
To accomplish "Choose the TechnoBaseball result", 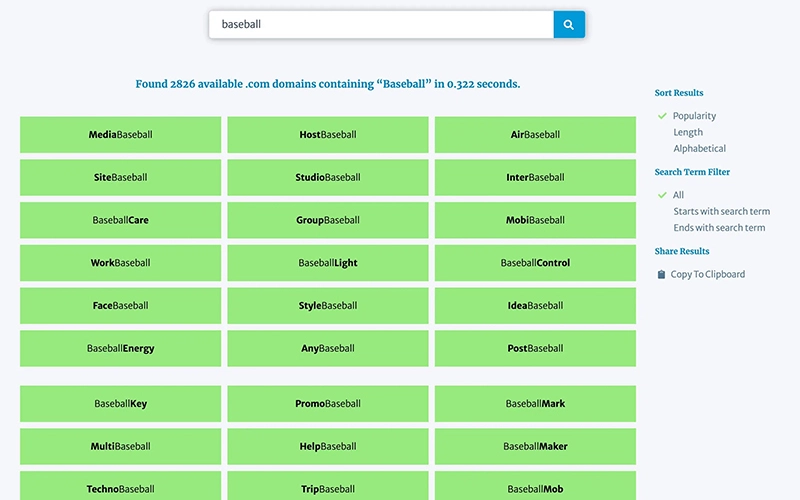I will 120,486.
